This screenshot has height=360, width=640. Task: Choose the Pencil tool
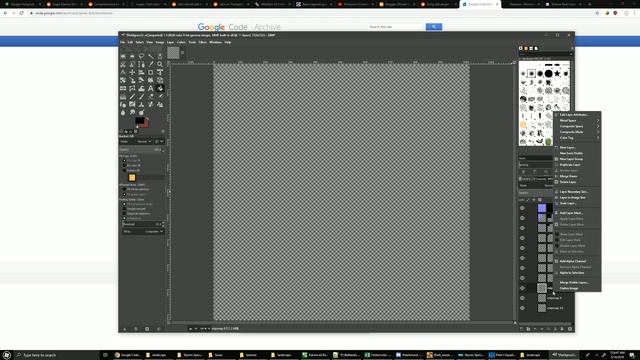pos(132,96)
